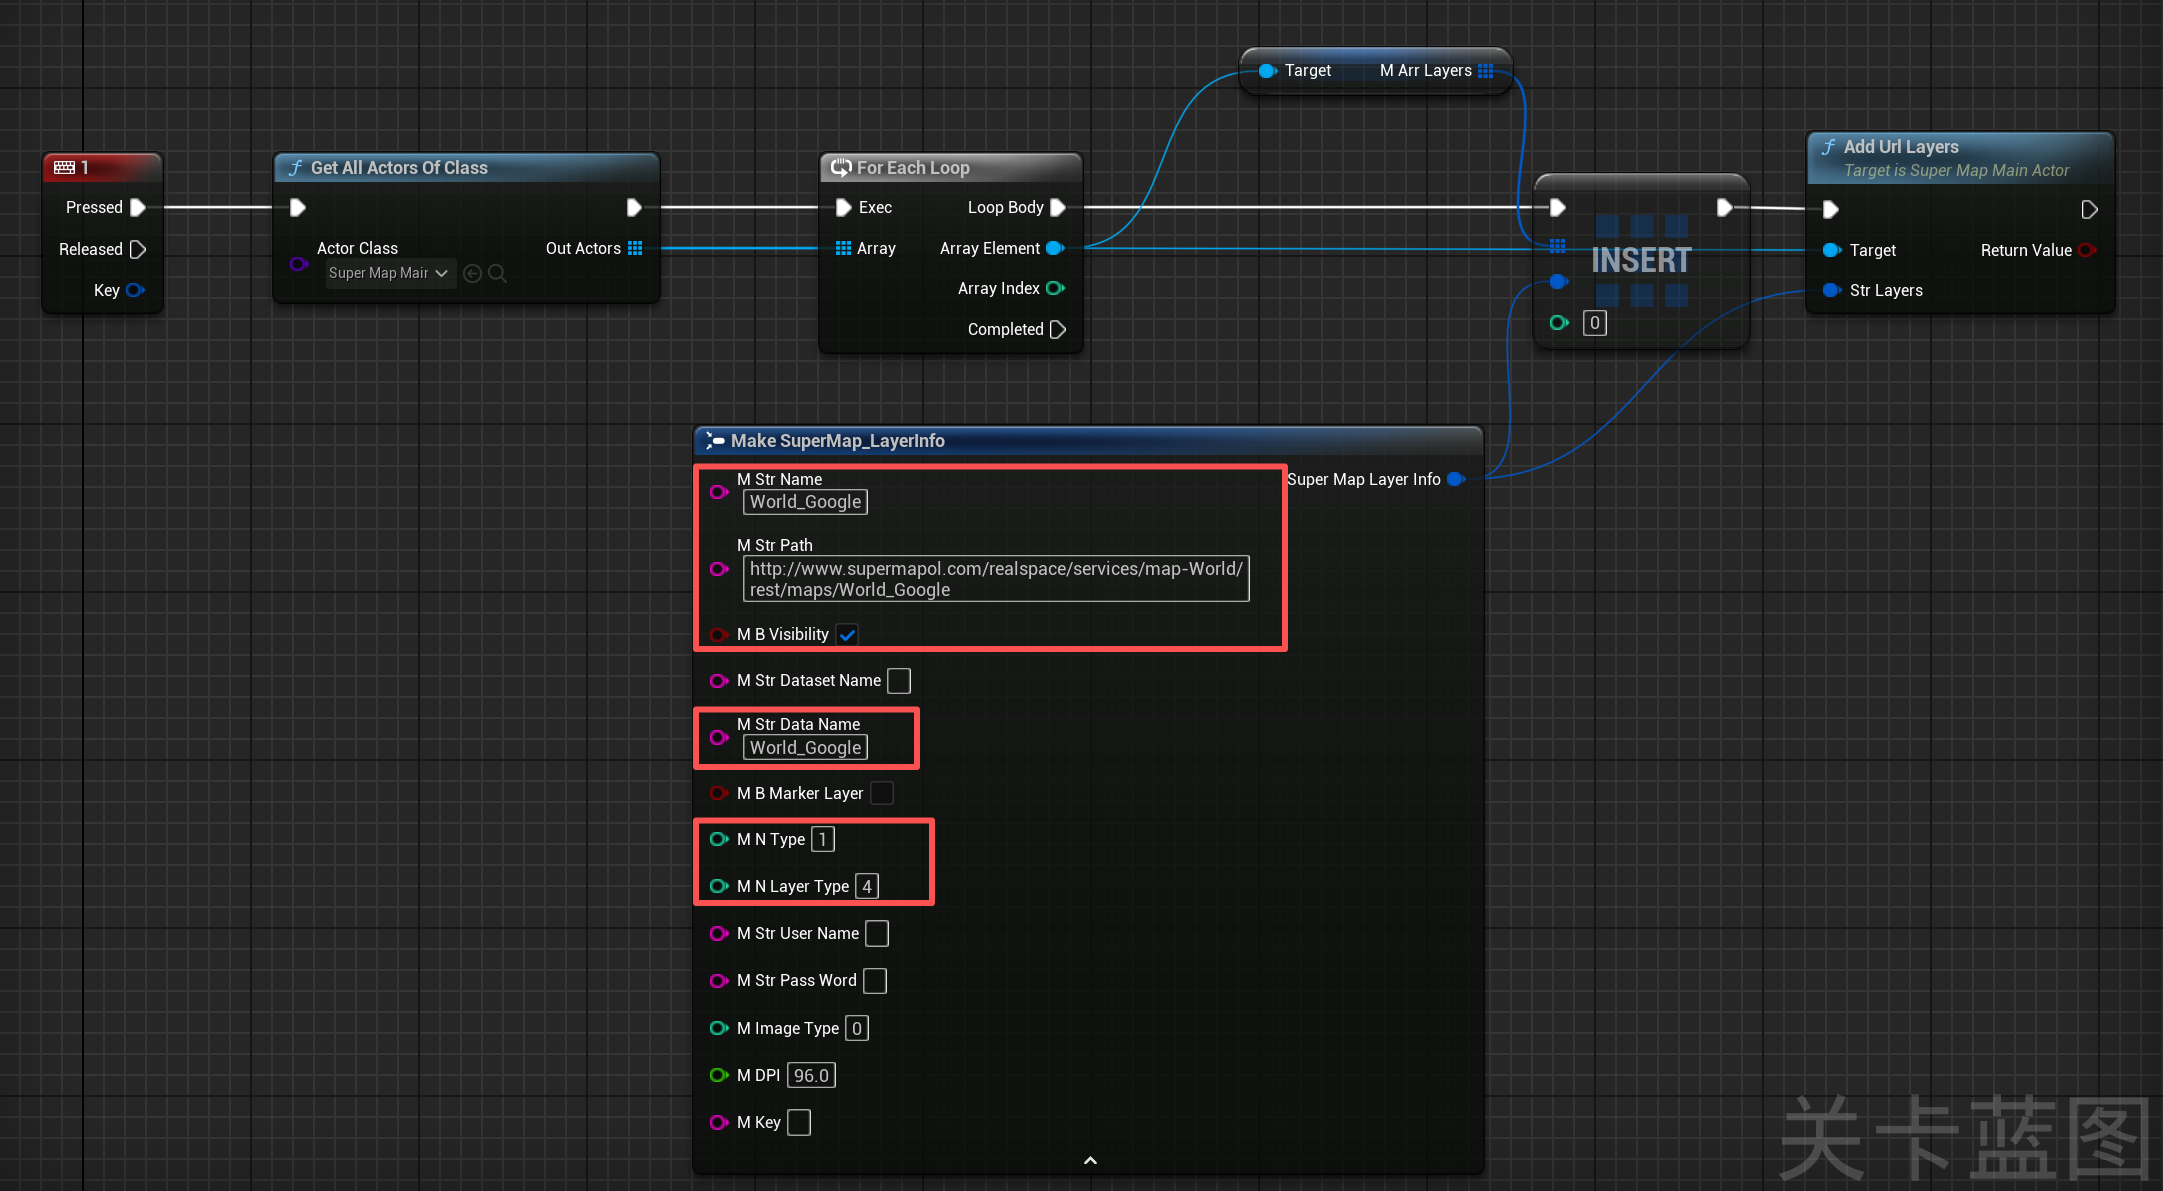Click the Out Actors array pin
The image size is (2163, 1191).
tap(635, 248)
